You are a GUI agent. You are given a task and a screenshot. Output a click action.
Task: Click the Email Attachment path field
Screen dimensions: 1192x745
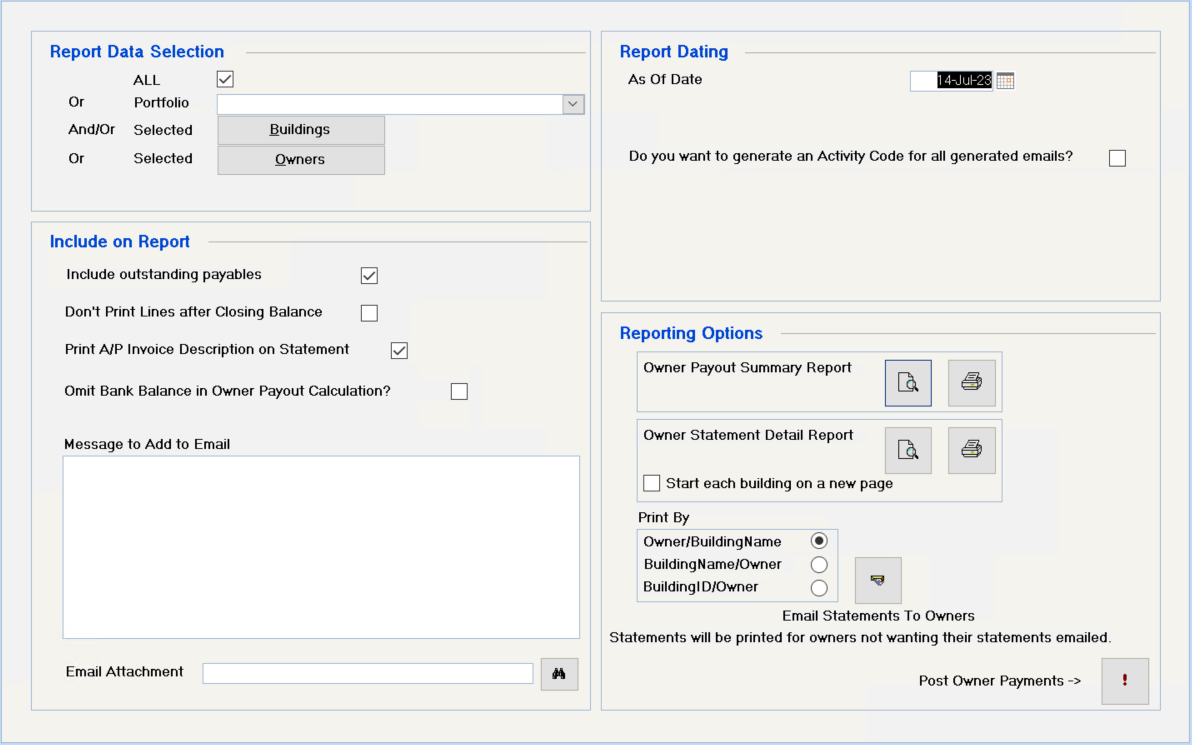(368, 674)
